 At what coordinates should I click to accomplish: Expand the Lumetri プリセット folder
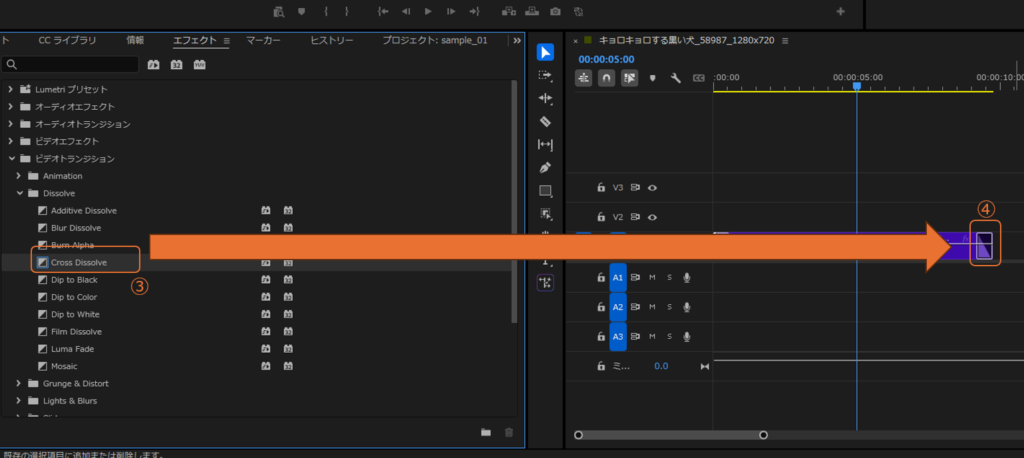(x=11, y=90)
